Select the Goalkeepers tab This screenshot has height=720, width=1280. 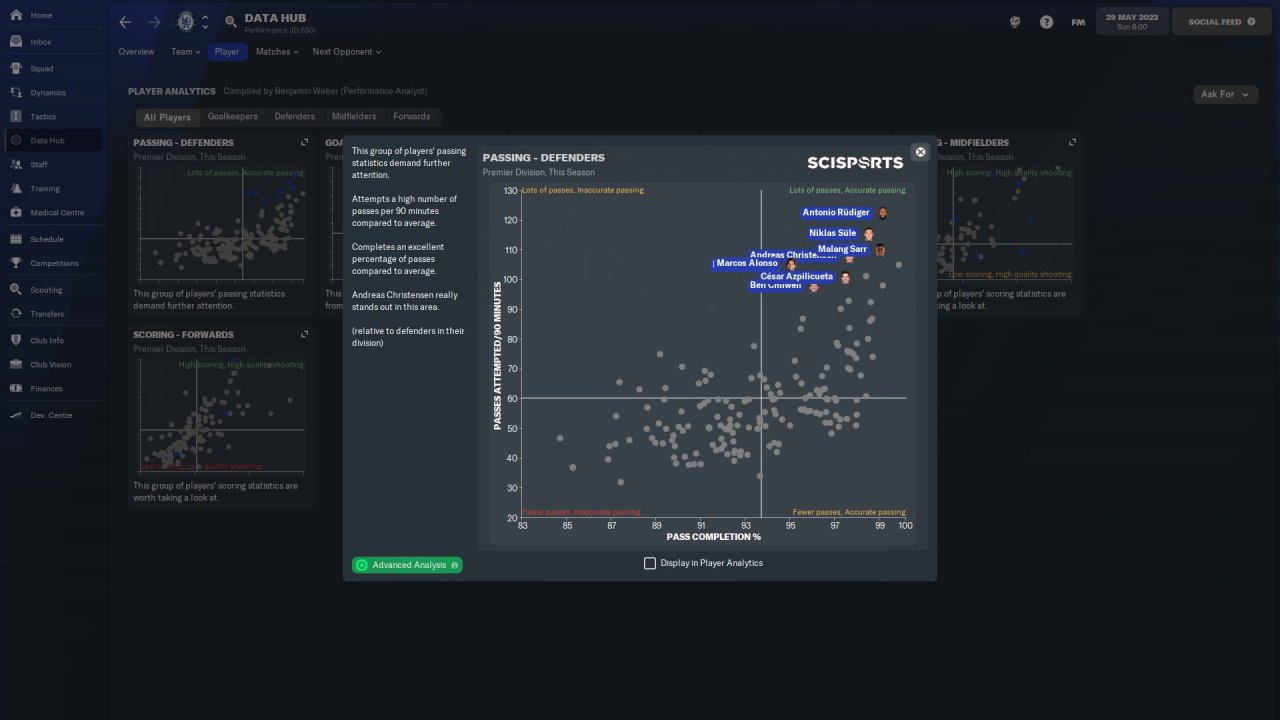pos(232,117)
